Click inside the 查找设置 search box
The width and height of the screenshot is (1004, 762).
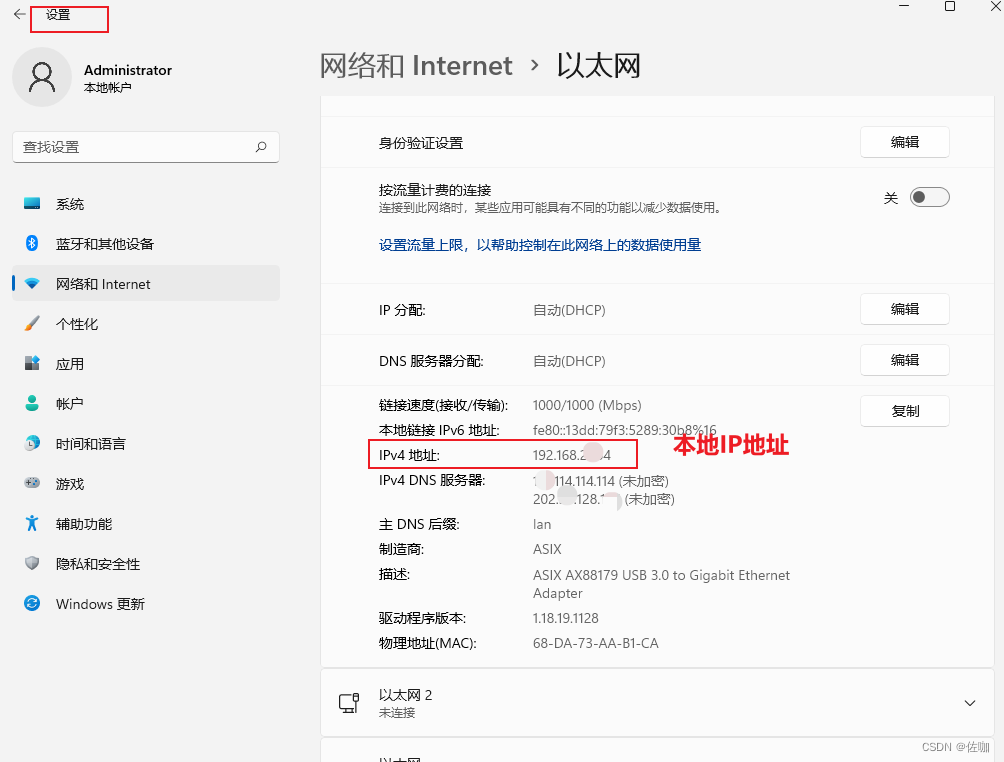[x=145, y=146]
